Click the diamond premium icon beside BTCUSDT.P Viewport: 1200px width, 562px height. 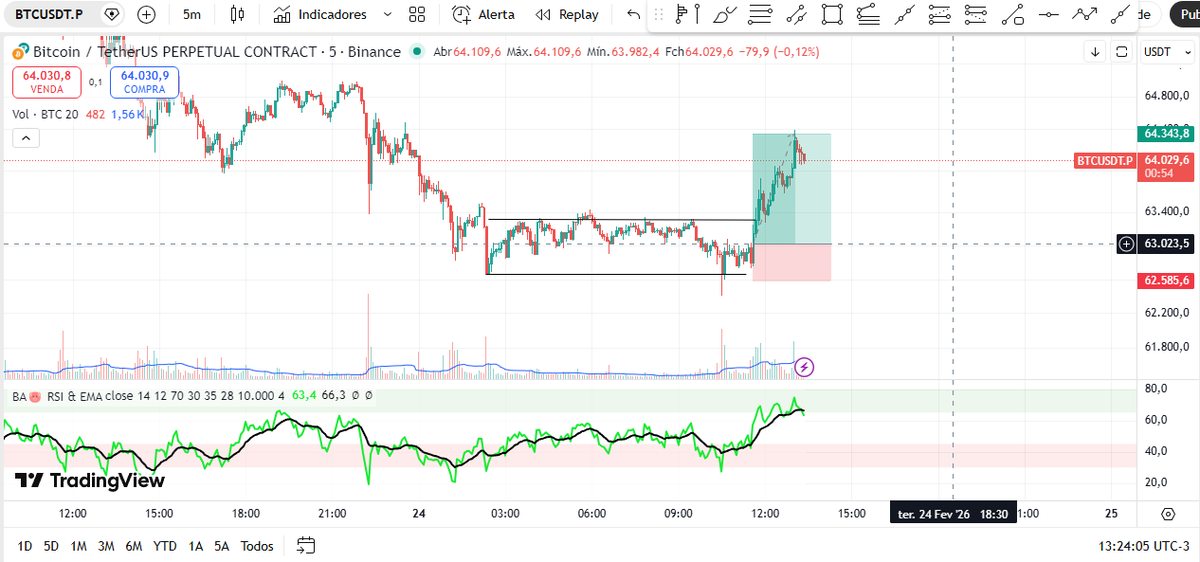(112, 14)
